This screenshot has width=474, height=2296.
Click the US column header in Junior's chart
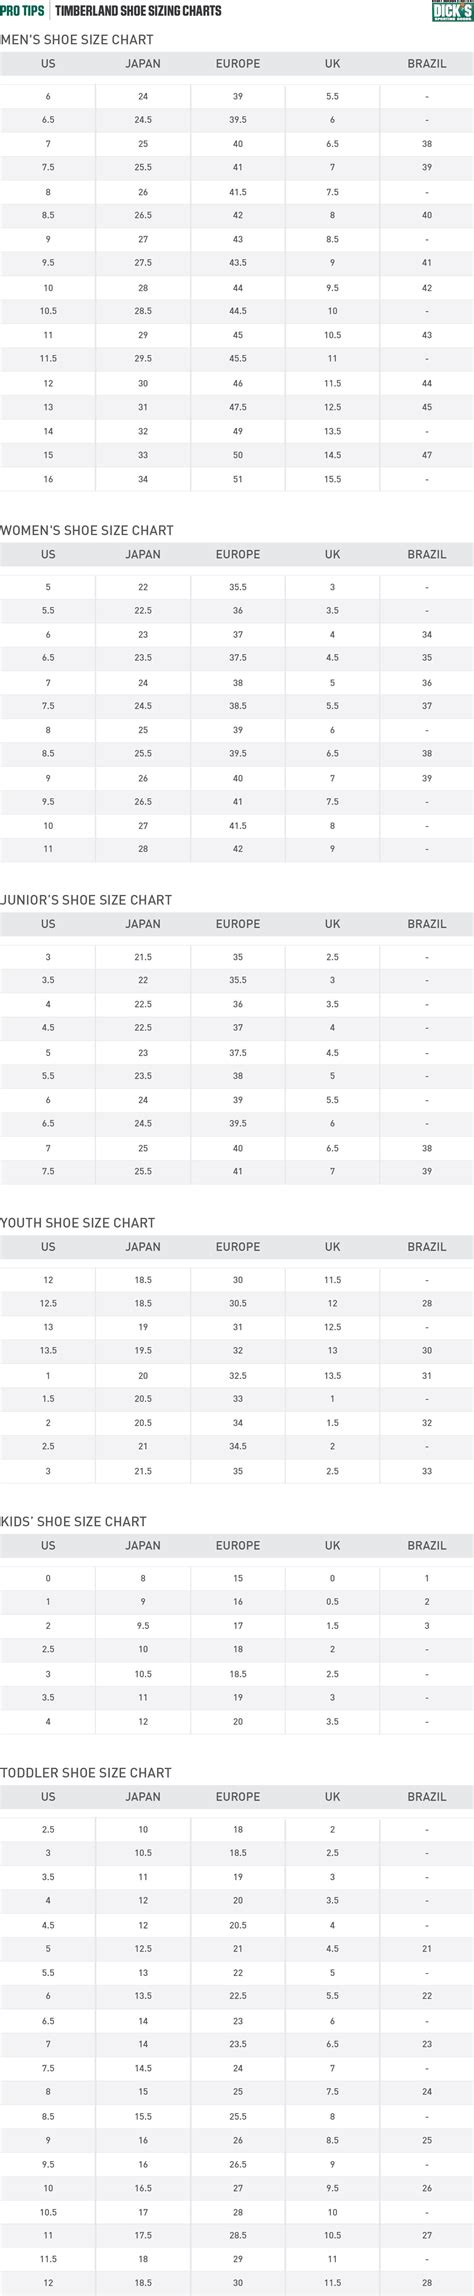pyautogui.click(x=48, y=924)
